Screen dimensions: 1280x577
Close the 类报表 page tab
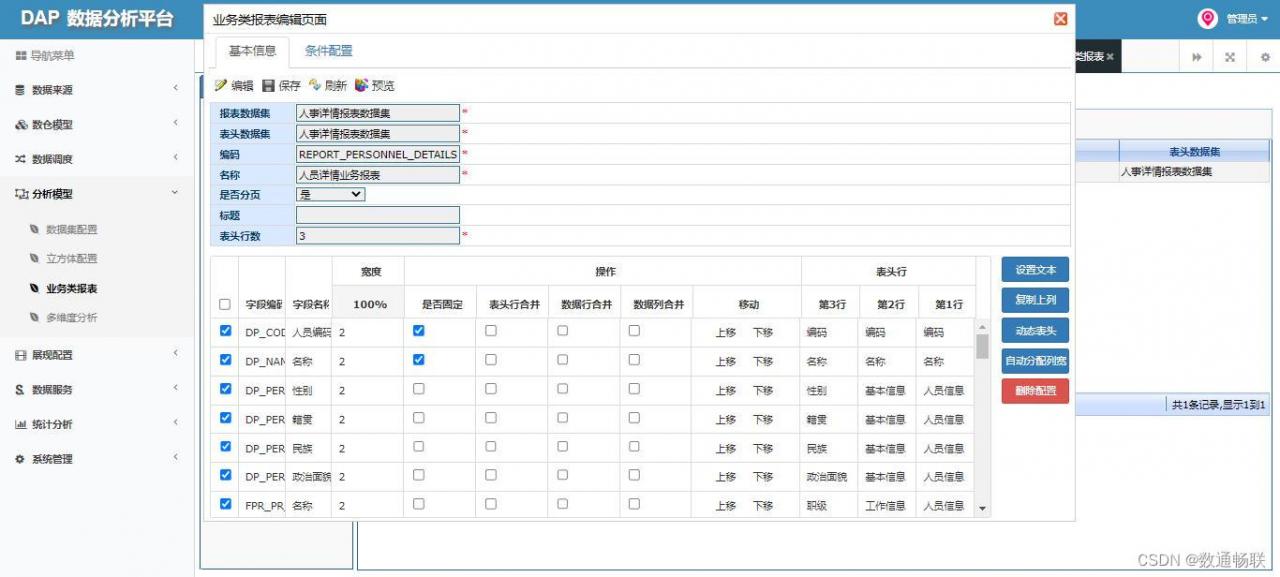1110,57
